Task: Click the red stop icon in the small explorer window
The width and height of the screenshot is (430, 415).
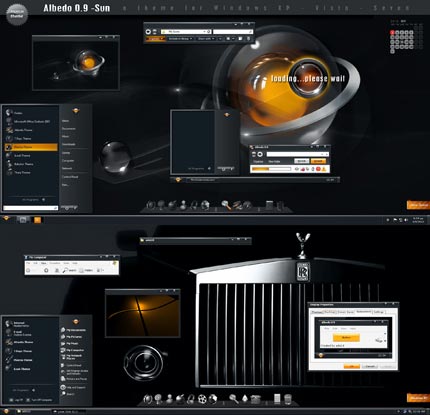Action: (318, 169)
